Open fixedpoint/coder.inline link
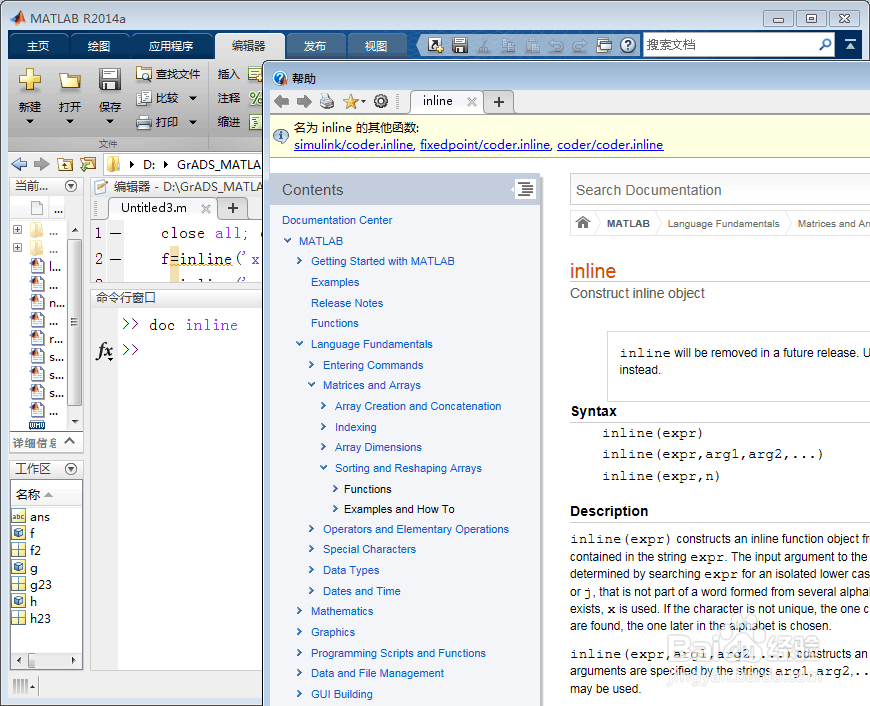Screen dimensions: 870x706 (x=484, y=145)
